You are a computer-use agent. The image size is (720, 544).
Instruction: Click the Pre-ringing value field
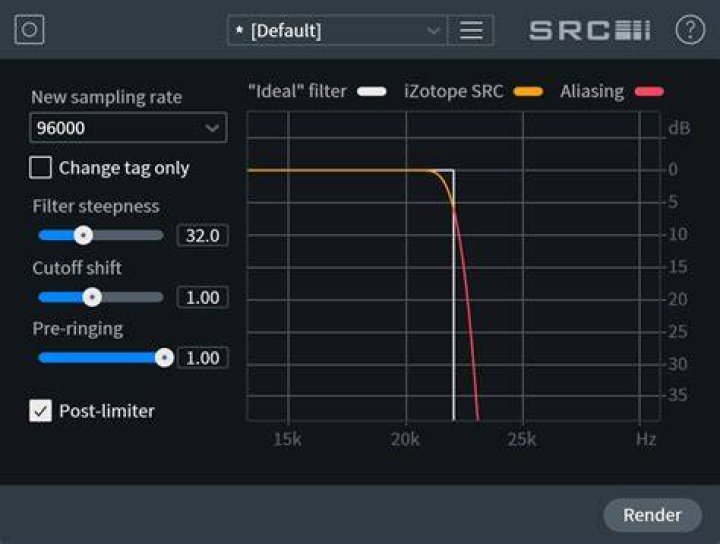coord(202,358)
